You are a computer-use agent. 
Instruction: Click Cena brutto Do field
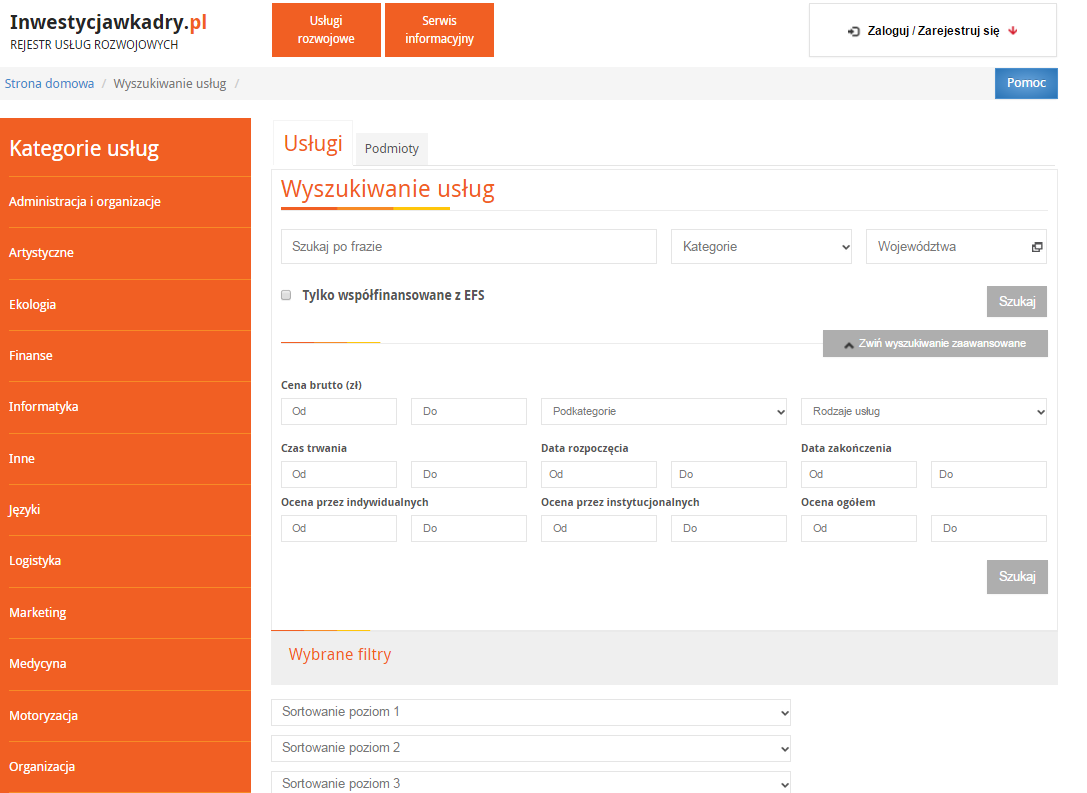click(469, 411)
